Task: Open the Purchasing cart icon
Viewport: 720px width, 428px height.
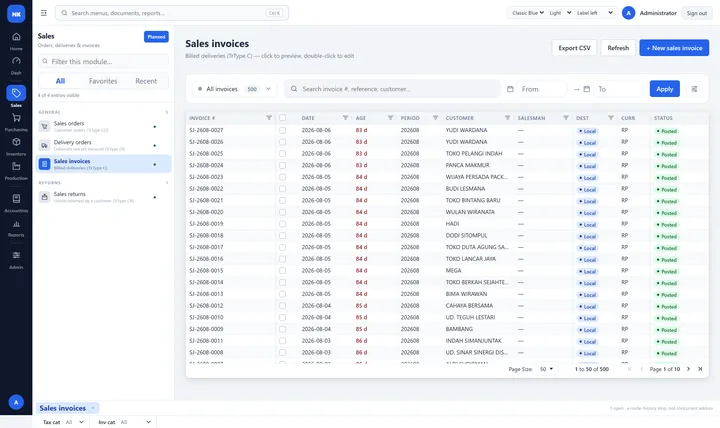Action: (x=16, y=118)
